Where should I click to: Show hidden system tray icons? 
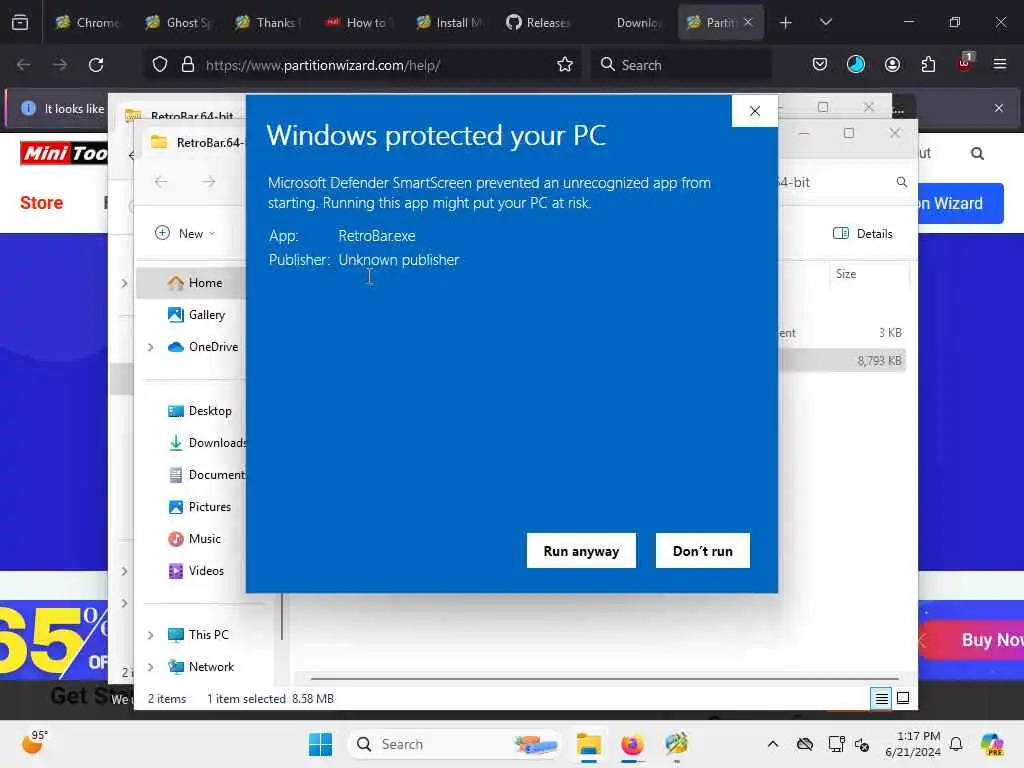coord(773,744)
